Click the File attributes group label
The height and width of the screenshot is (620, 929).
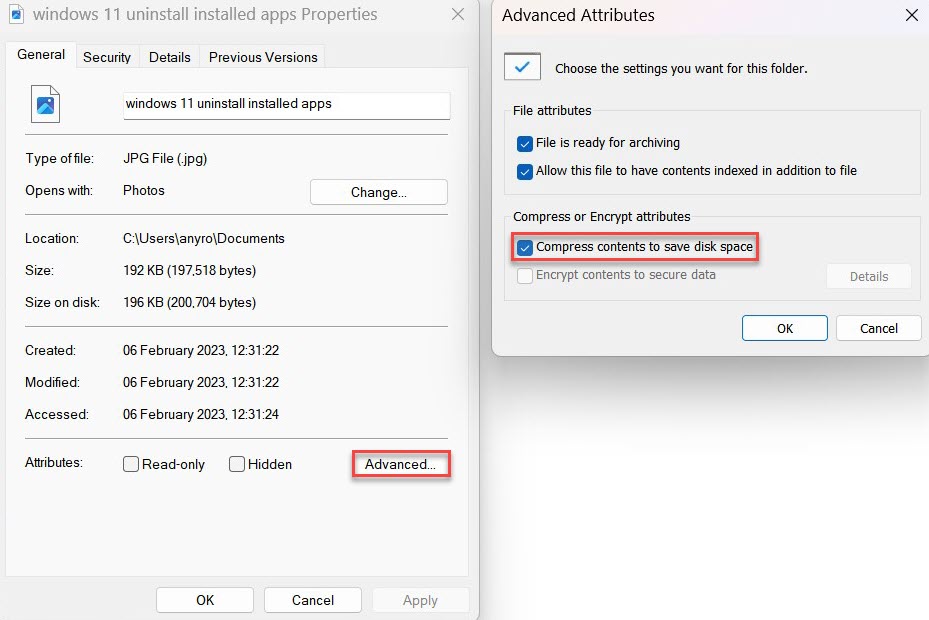click(552, 110)
